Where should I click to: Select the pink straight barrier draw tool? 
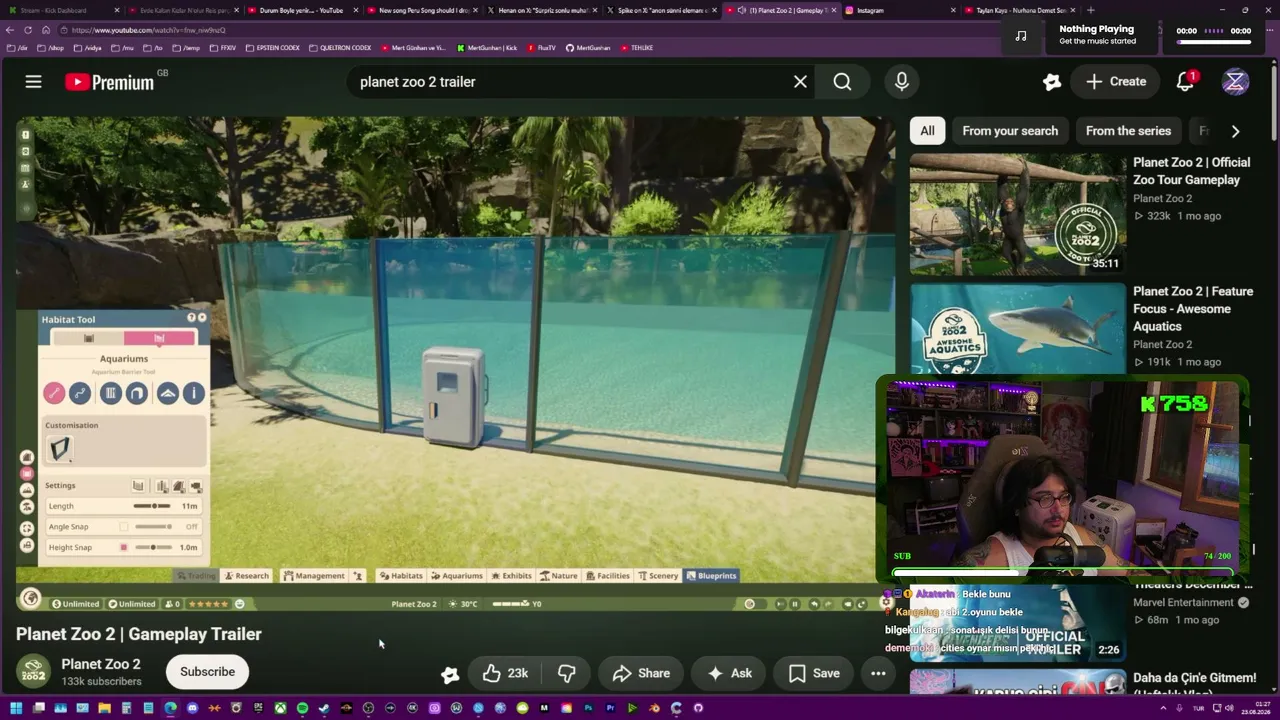coord(54,393)
